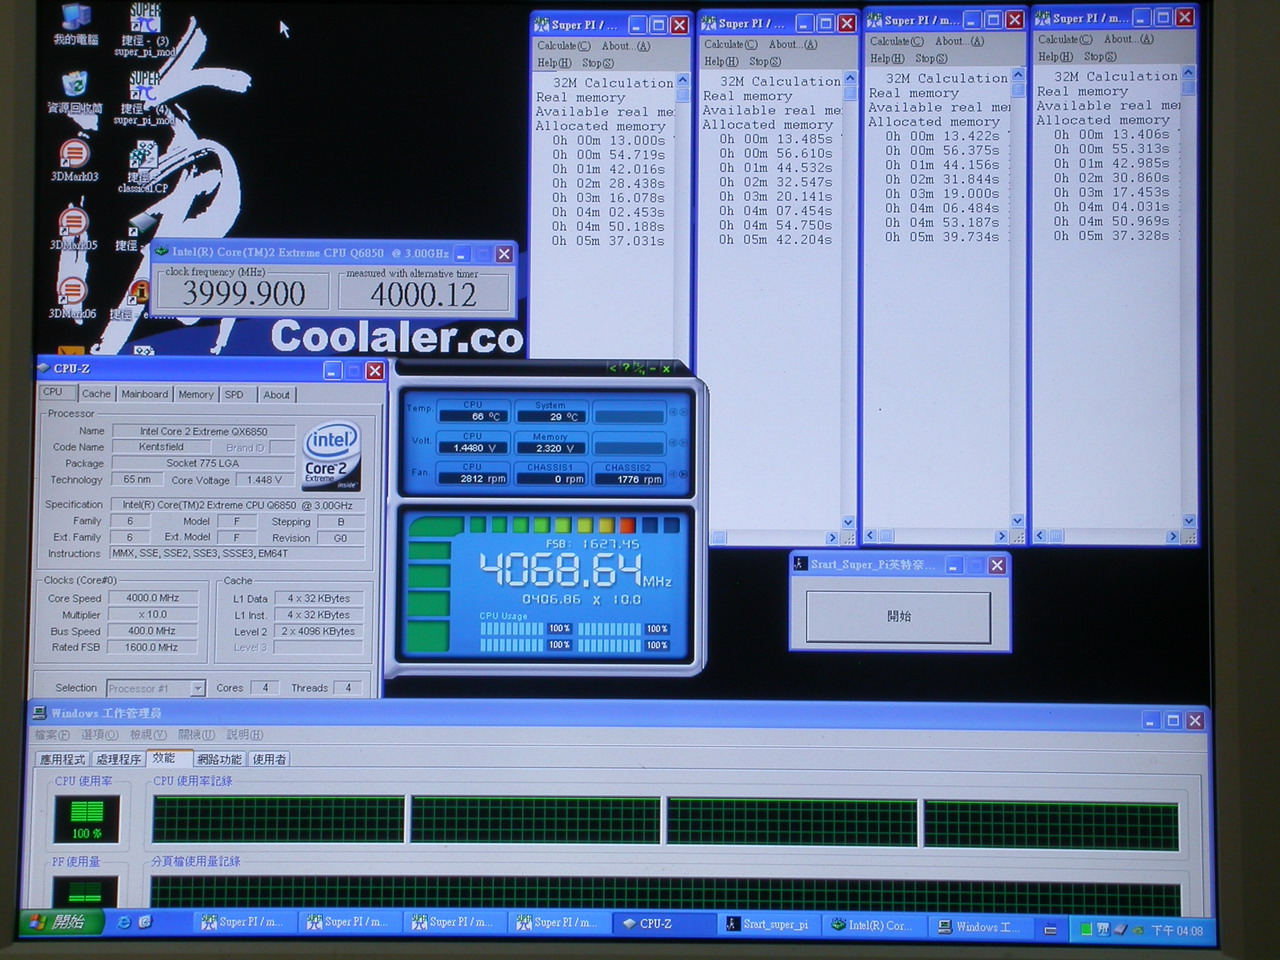
Task: Open the 應用程式 (Applications) tab in Task Manager
Action: coord(62,760)
